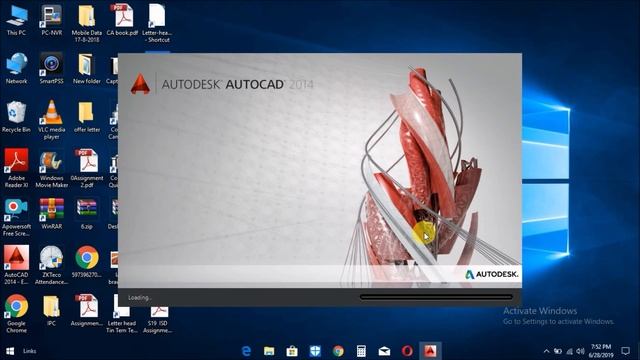640x360 pixels.
Task: Open the network status tray icon
Action: point(569,351)
